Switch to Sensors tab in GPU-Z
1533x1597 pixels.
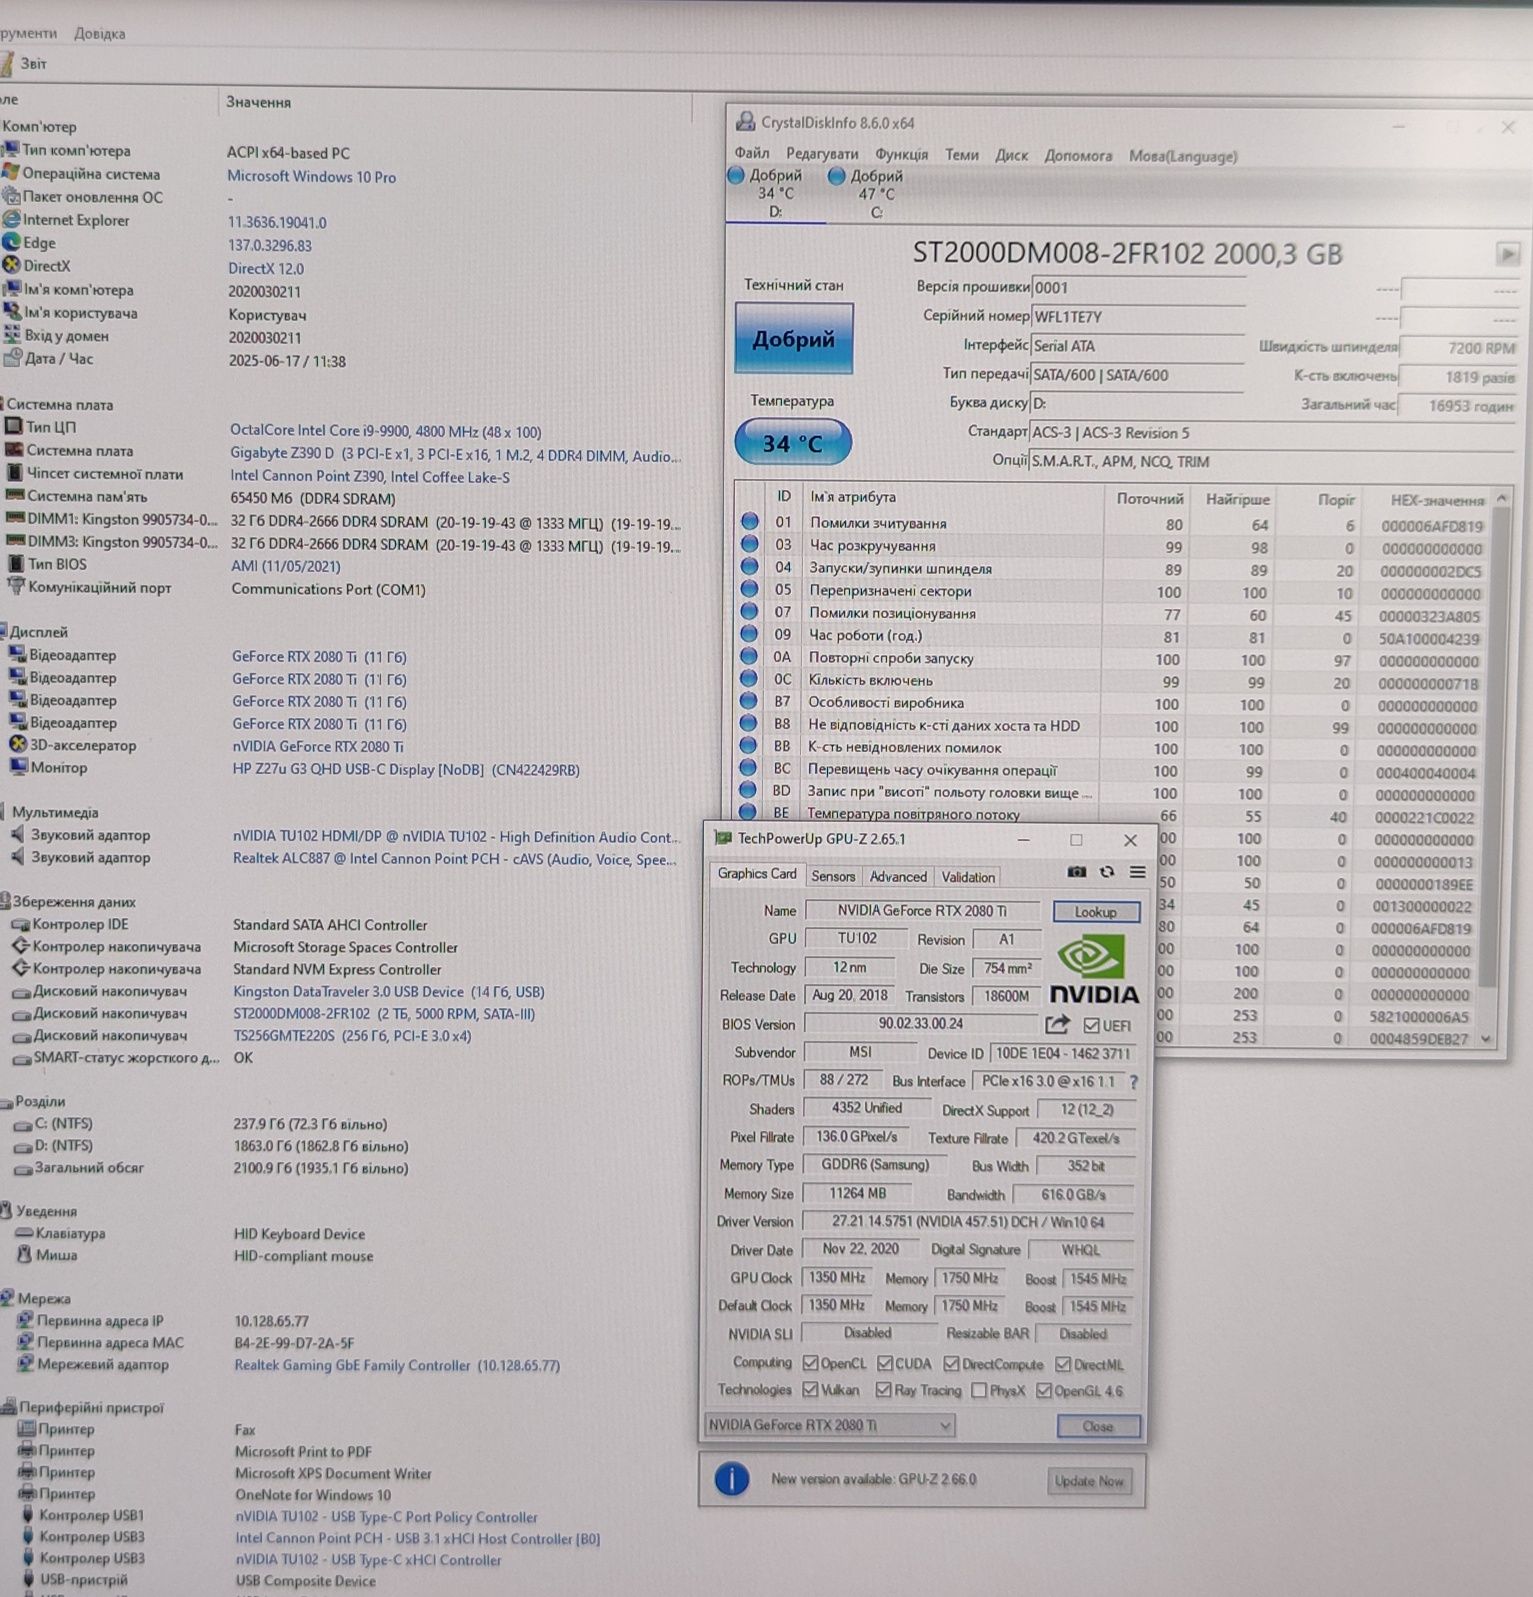[833, 876]
